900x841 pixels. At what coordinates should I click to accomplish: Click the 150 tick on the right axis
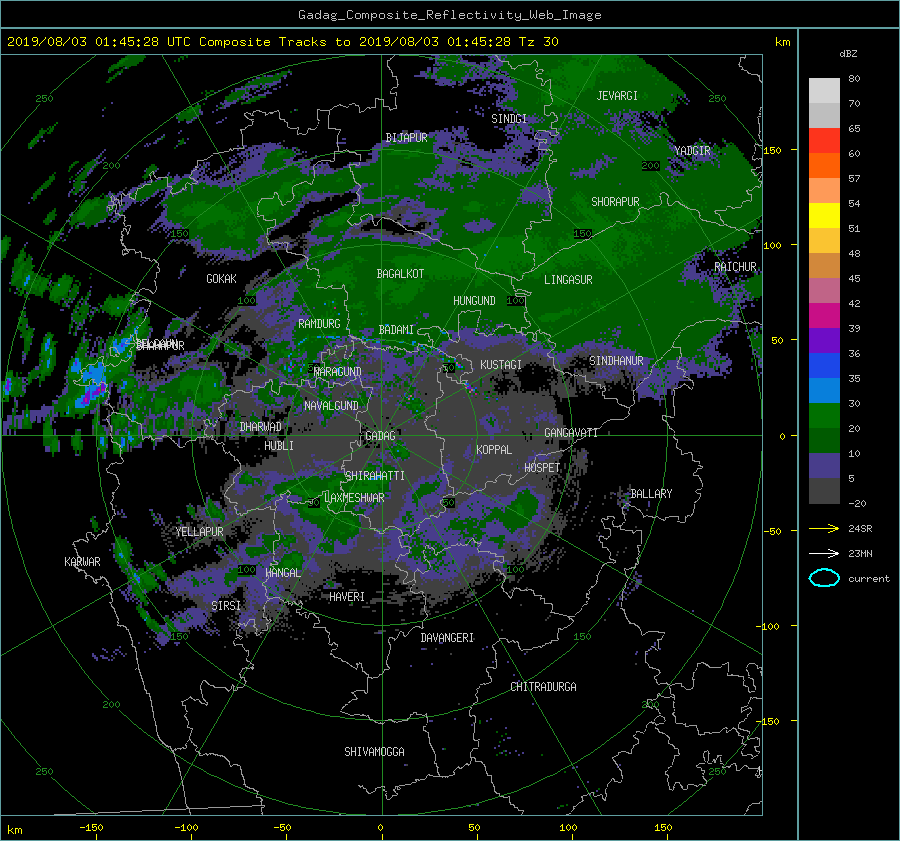(772, 150)
